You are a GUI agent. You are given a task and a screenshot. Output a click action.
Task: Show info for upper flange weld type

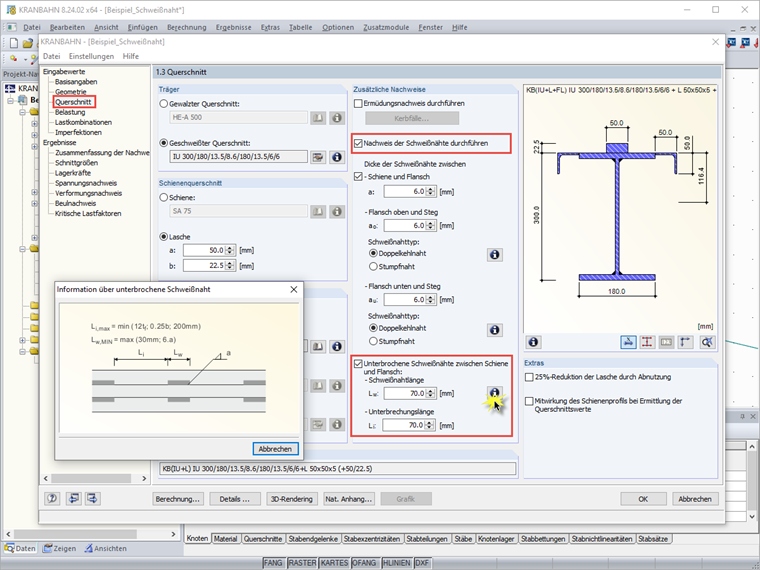point(494,255)
